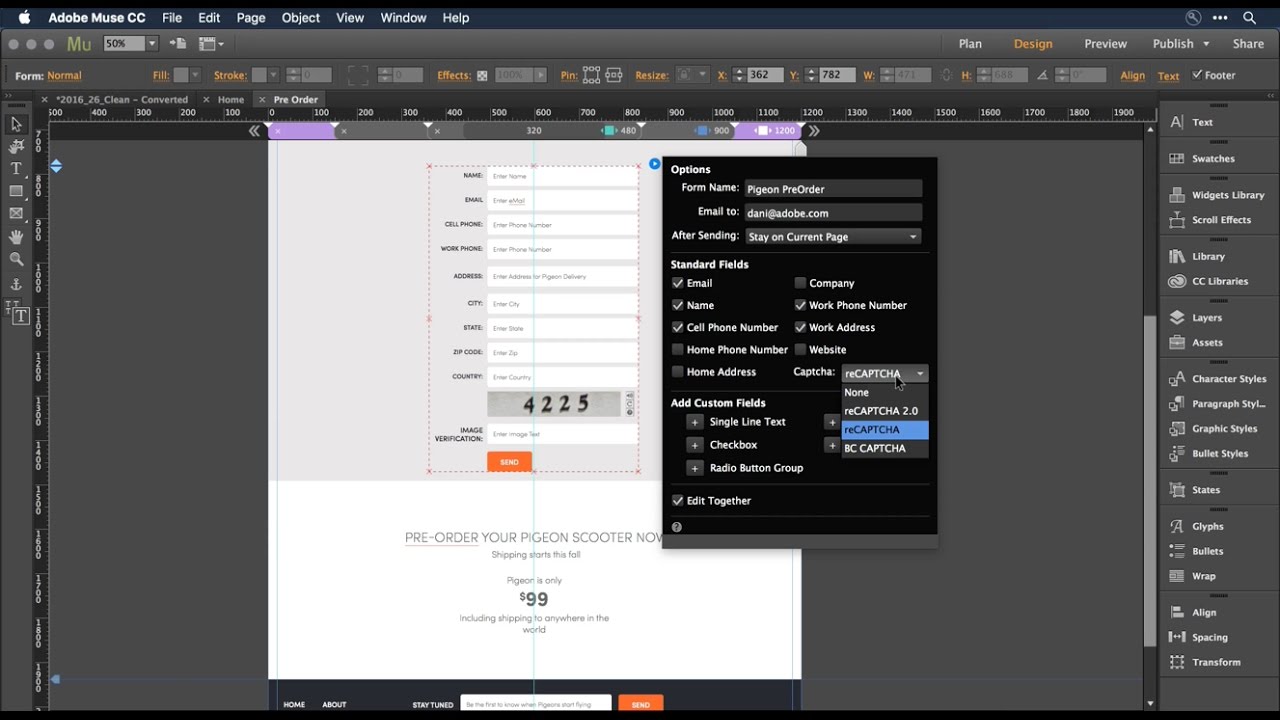This screenshot has height=720, width=1280.
Task: Click the Form Name input field
Action: (x=833, y=189)
